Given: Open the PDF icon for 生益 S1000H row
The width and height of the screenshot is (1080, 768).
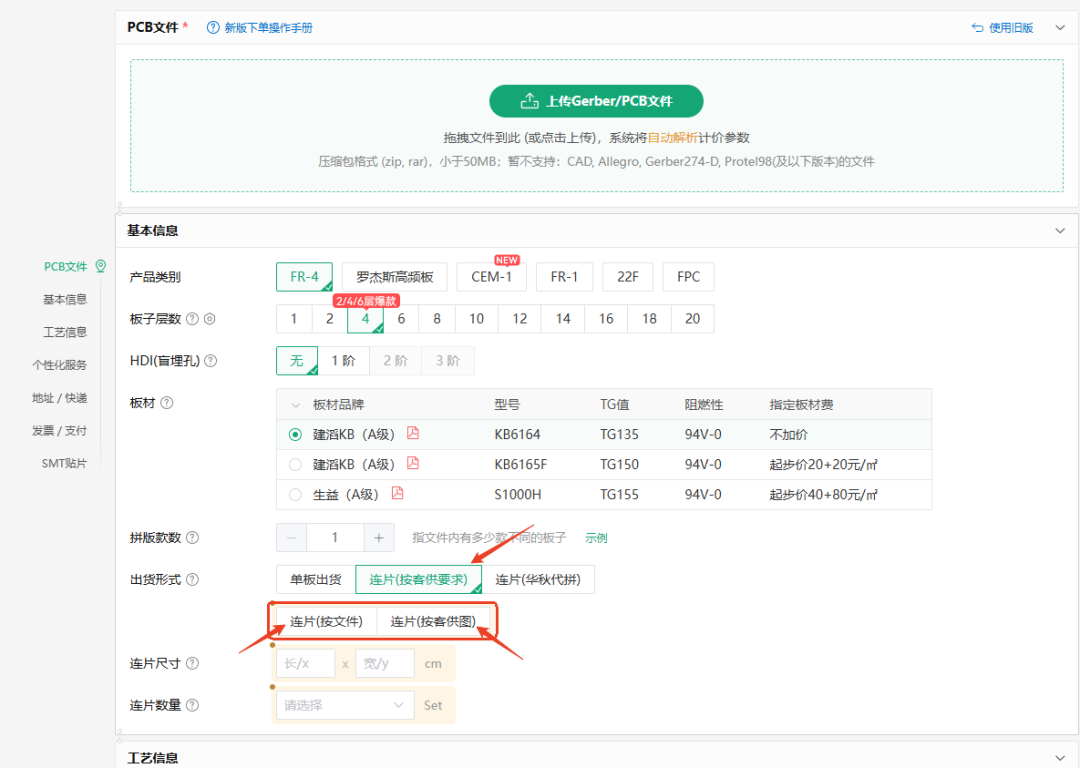Looking at the screenshot, I should click(x=397, y=493).
